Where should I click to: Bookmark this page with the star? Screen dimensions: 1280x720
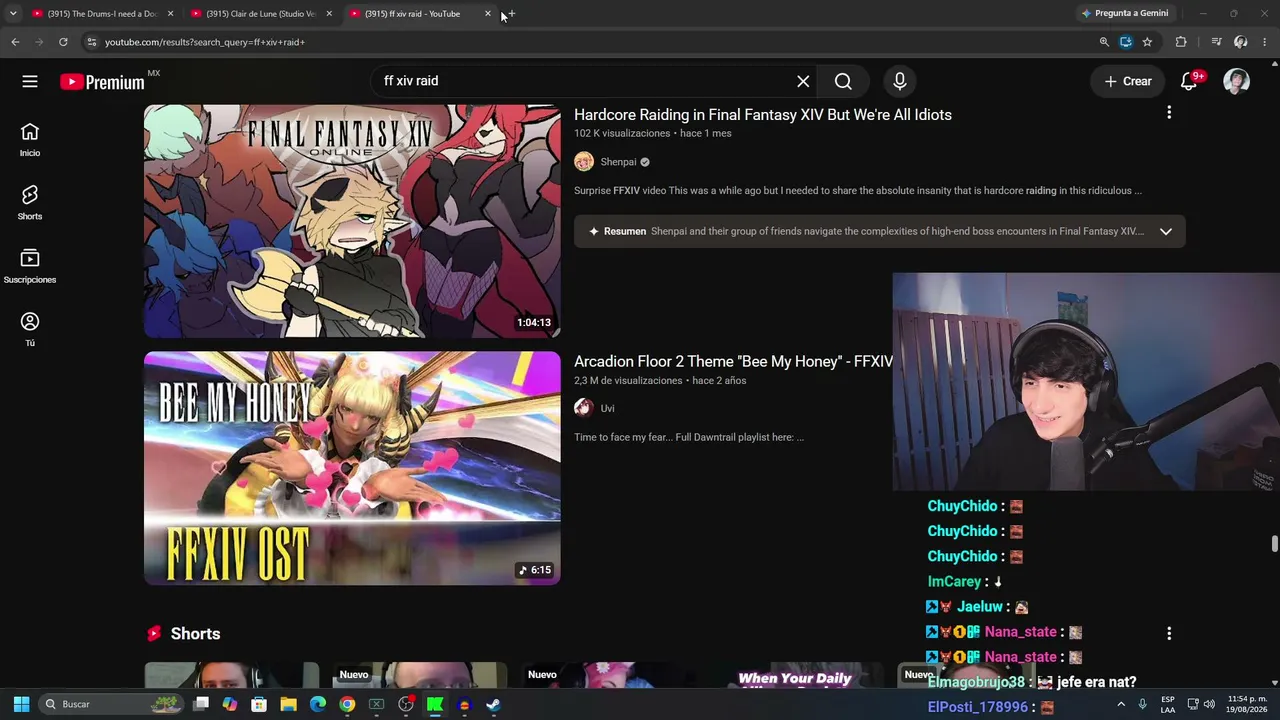[x=1147, y=42]
